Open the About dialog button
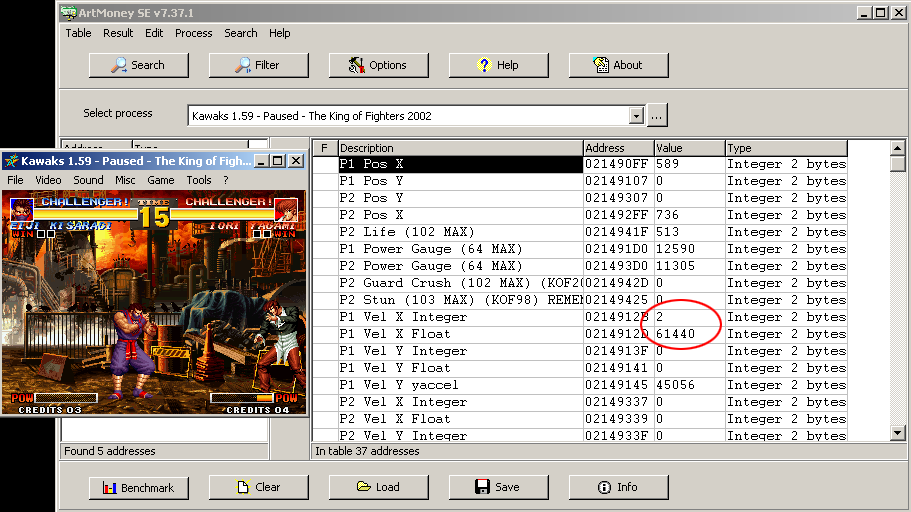 618,65
